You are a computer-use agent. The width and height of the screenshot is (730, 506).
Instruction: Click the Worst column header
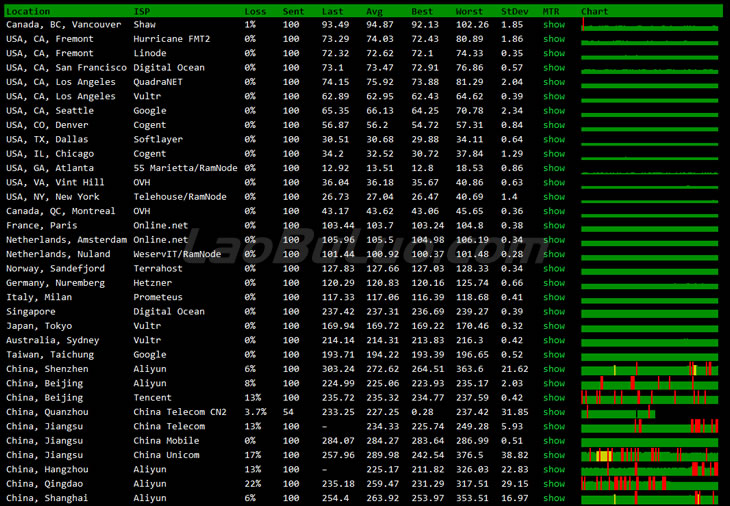click(x=469, y=11)
